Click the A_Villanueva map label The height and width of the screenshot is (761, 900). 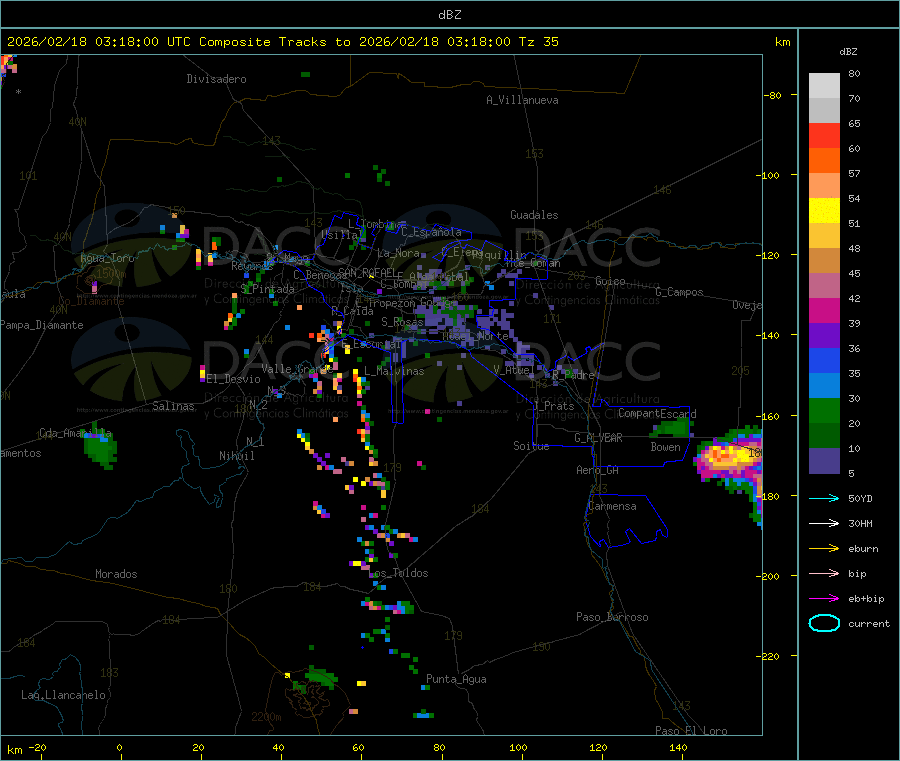click(x=522, y=100)
